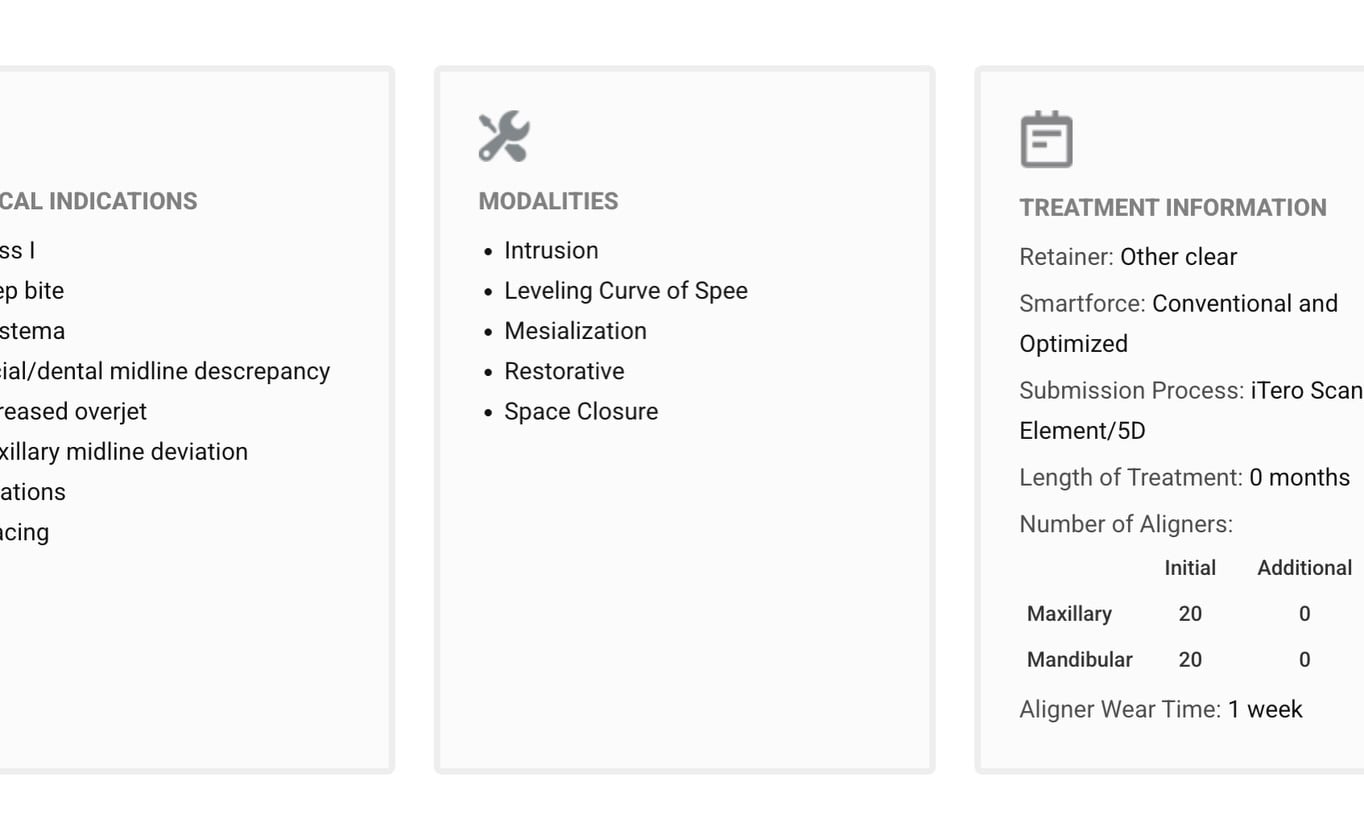The image size is (1364, 835).
Task: Select the Space Closure item
Action: [581, 411]
